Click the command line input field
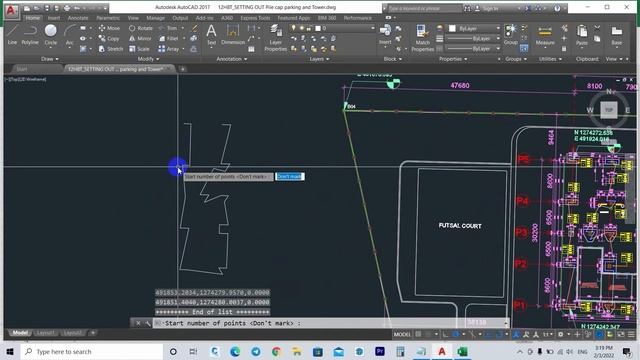The image size is (640, 360). [x=331, y=323]
